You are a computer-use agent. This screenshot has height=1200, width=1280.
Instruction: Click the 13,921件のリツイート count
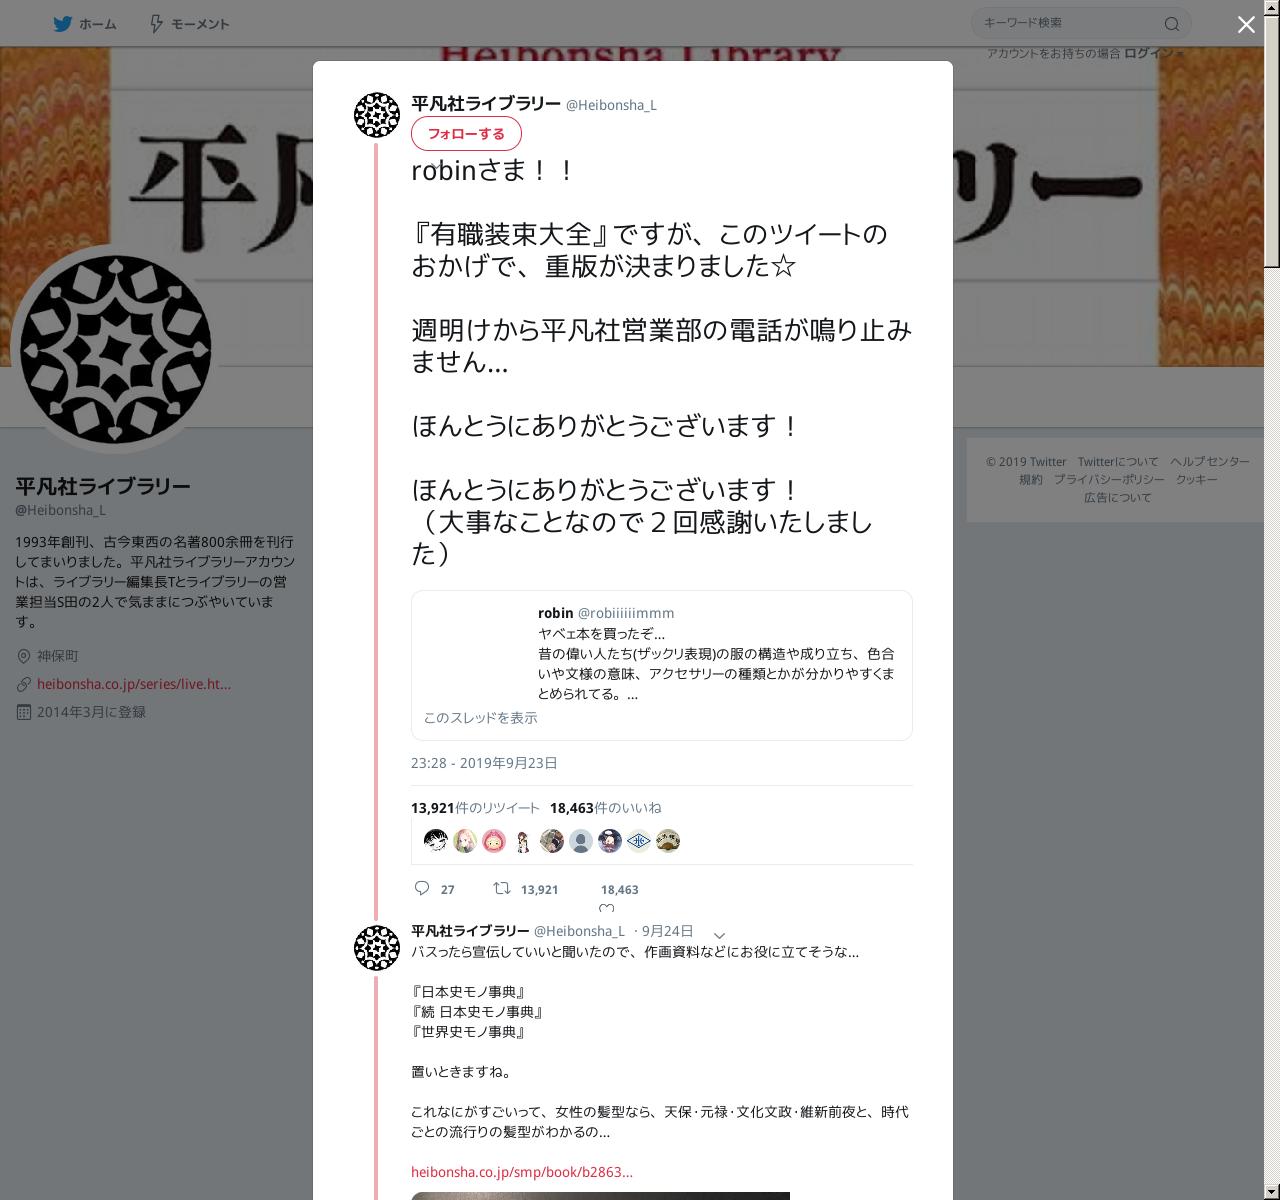tap(475, 808)
